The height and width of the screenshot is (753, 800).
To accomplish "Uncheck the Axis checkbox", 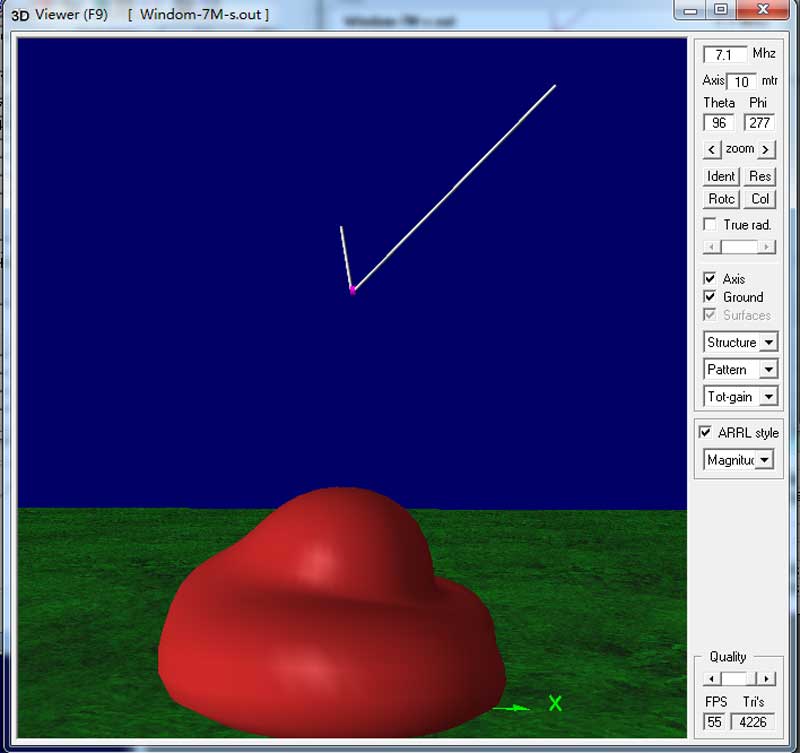I will pos(710,279).
